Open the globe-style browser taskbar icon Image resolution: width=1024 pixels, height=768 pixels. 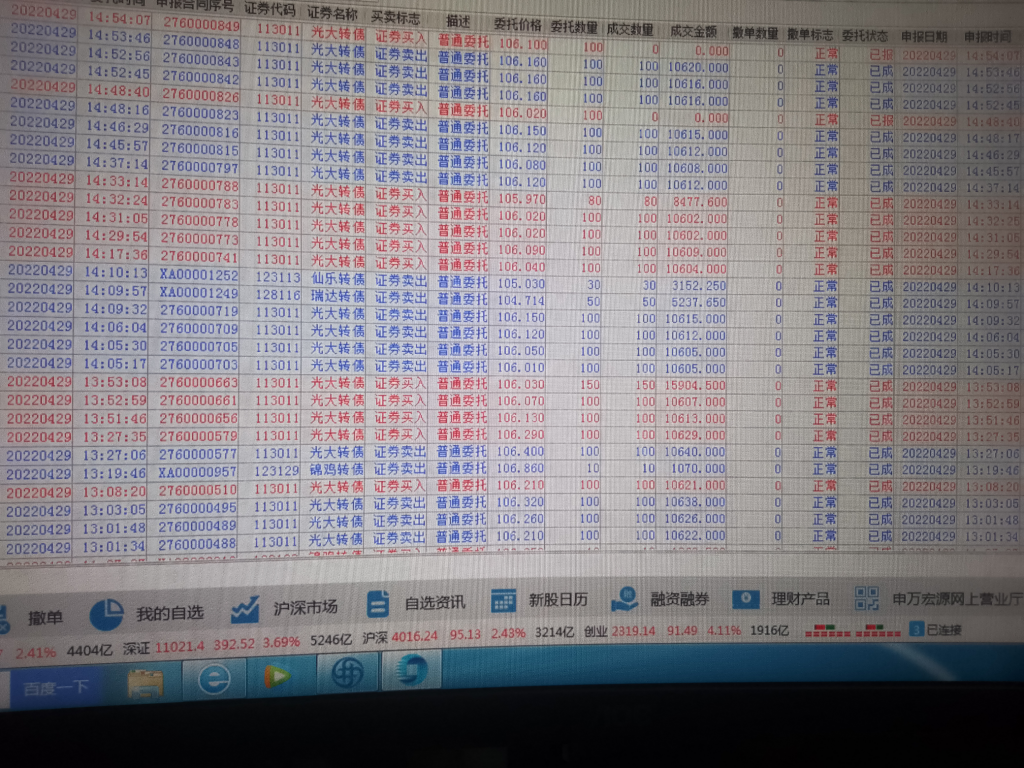347,673
